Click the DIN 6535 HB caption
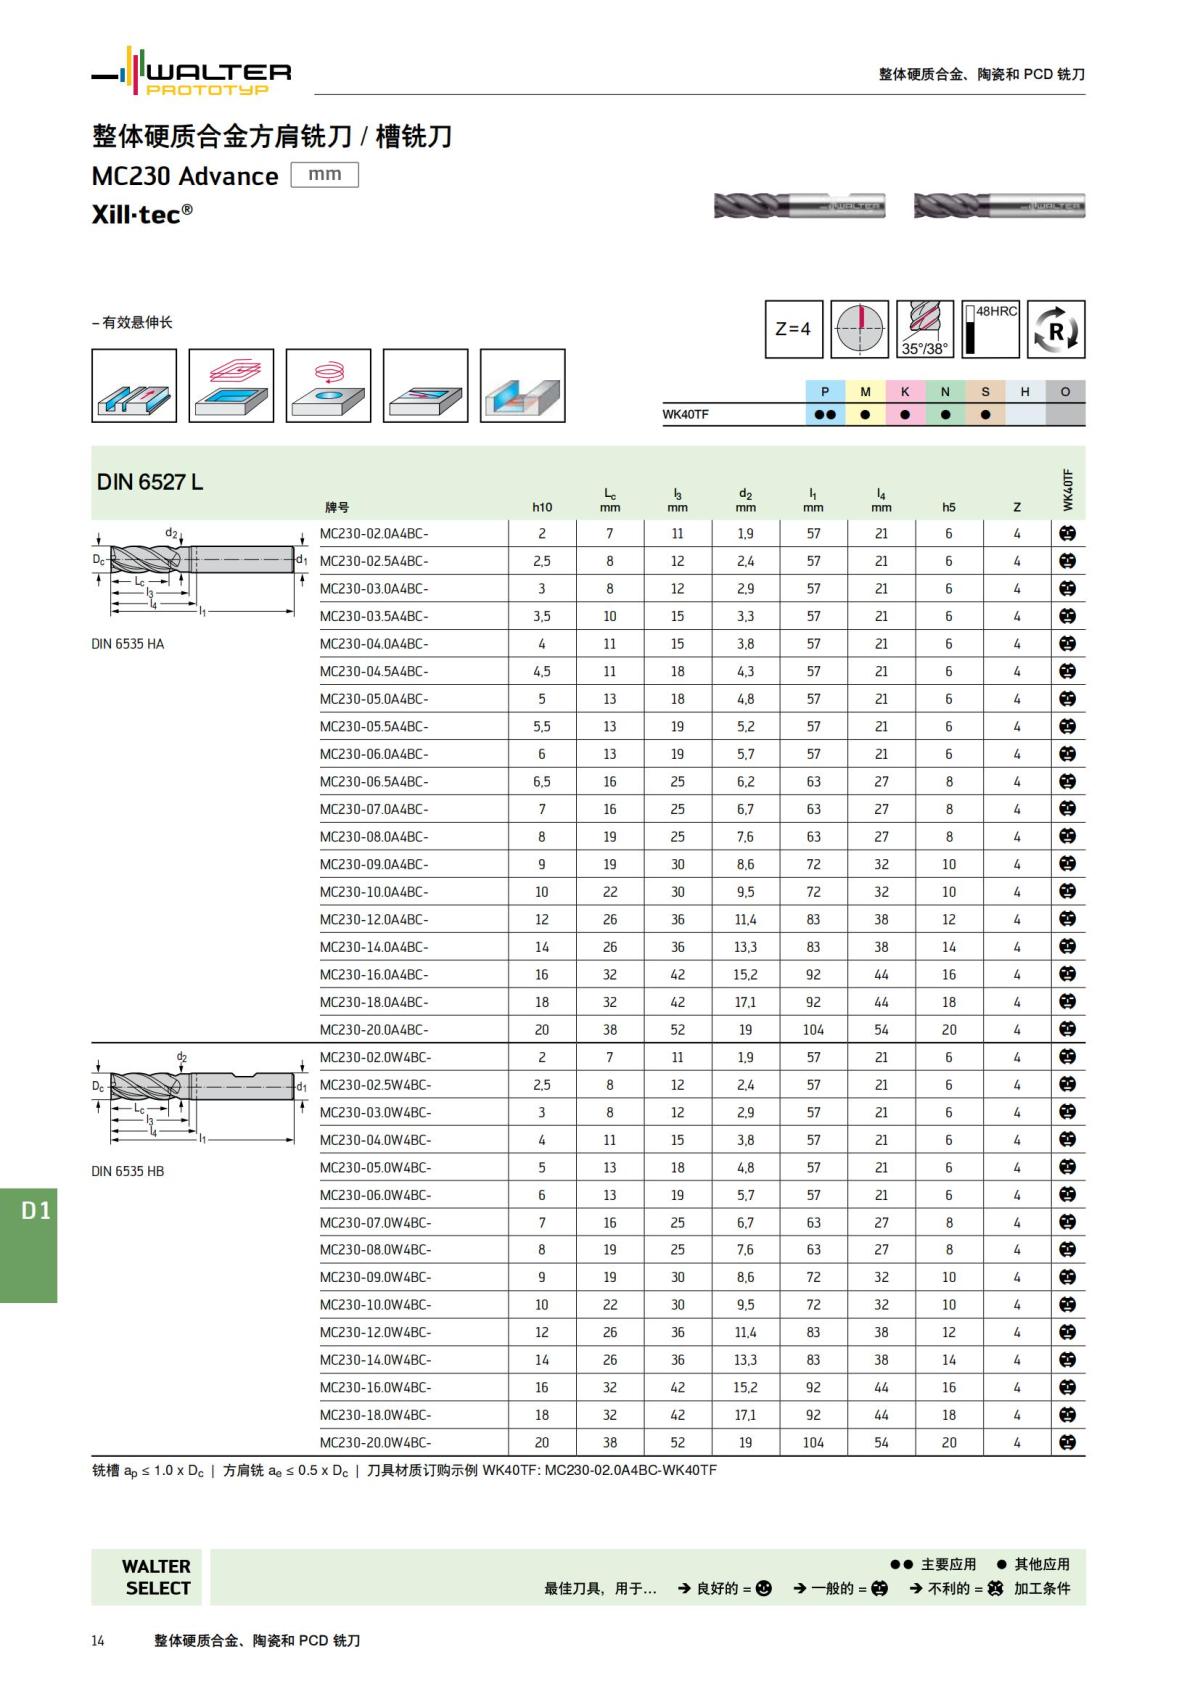 coord(128,1171)
